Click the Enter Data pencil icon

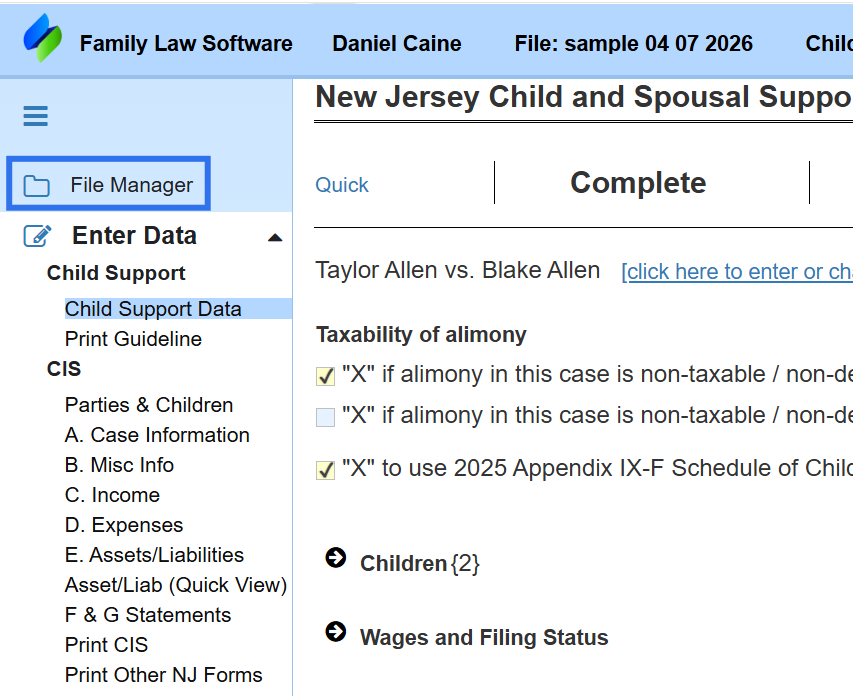click(37, 236)
